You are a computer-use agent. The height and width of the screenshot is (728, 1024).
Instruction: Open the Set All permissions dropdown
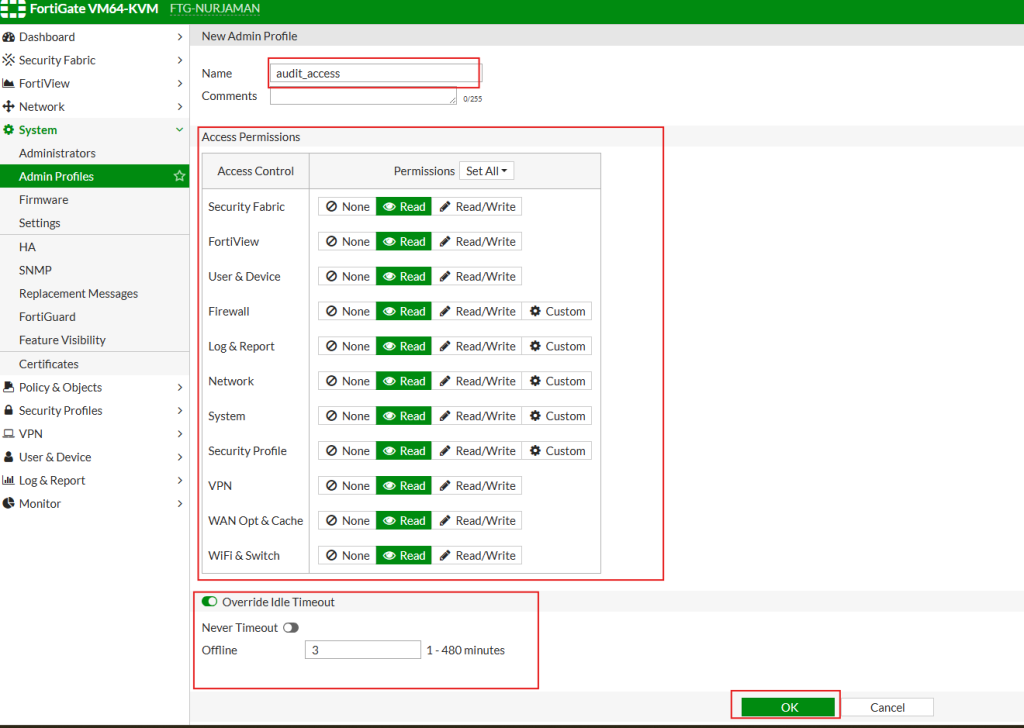point(487,171)
